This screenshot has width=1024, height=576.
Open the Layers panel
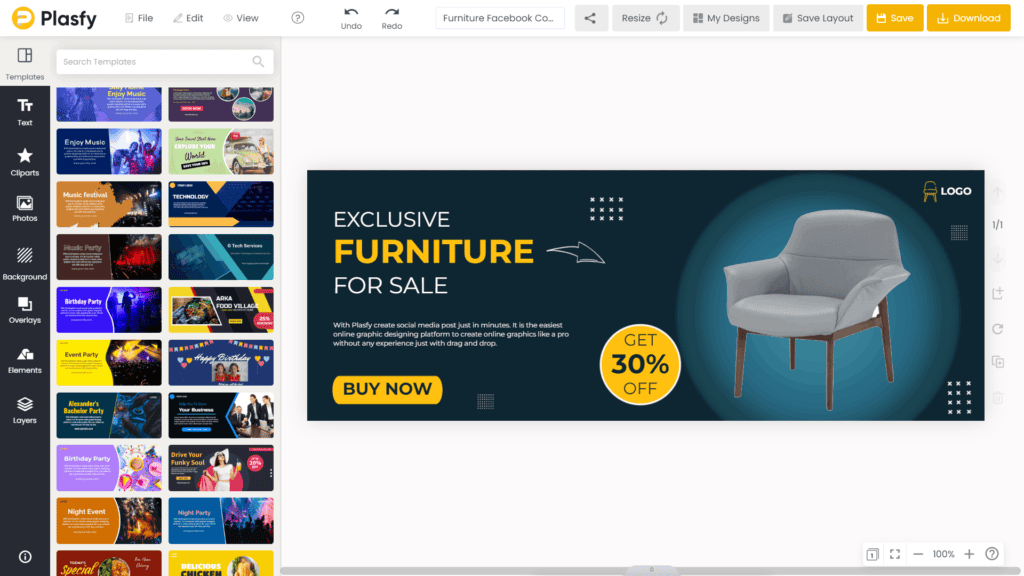coord(25,410)
